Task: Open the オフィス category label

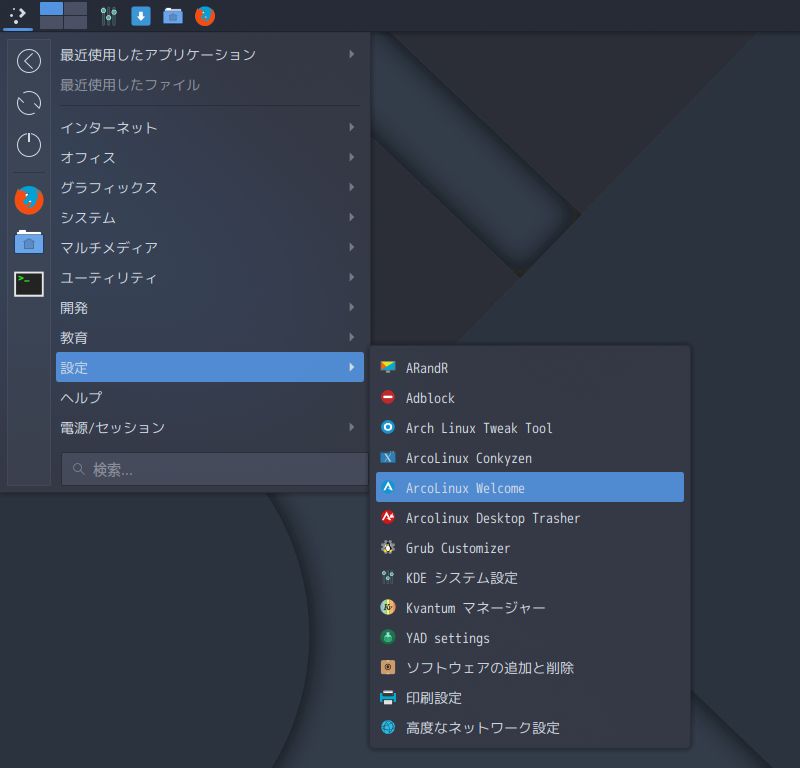Action: coord(88,158)
